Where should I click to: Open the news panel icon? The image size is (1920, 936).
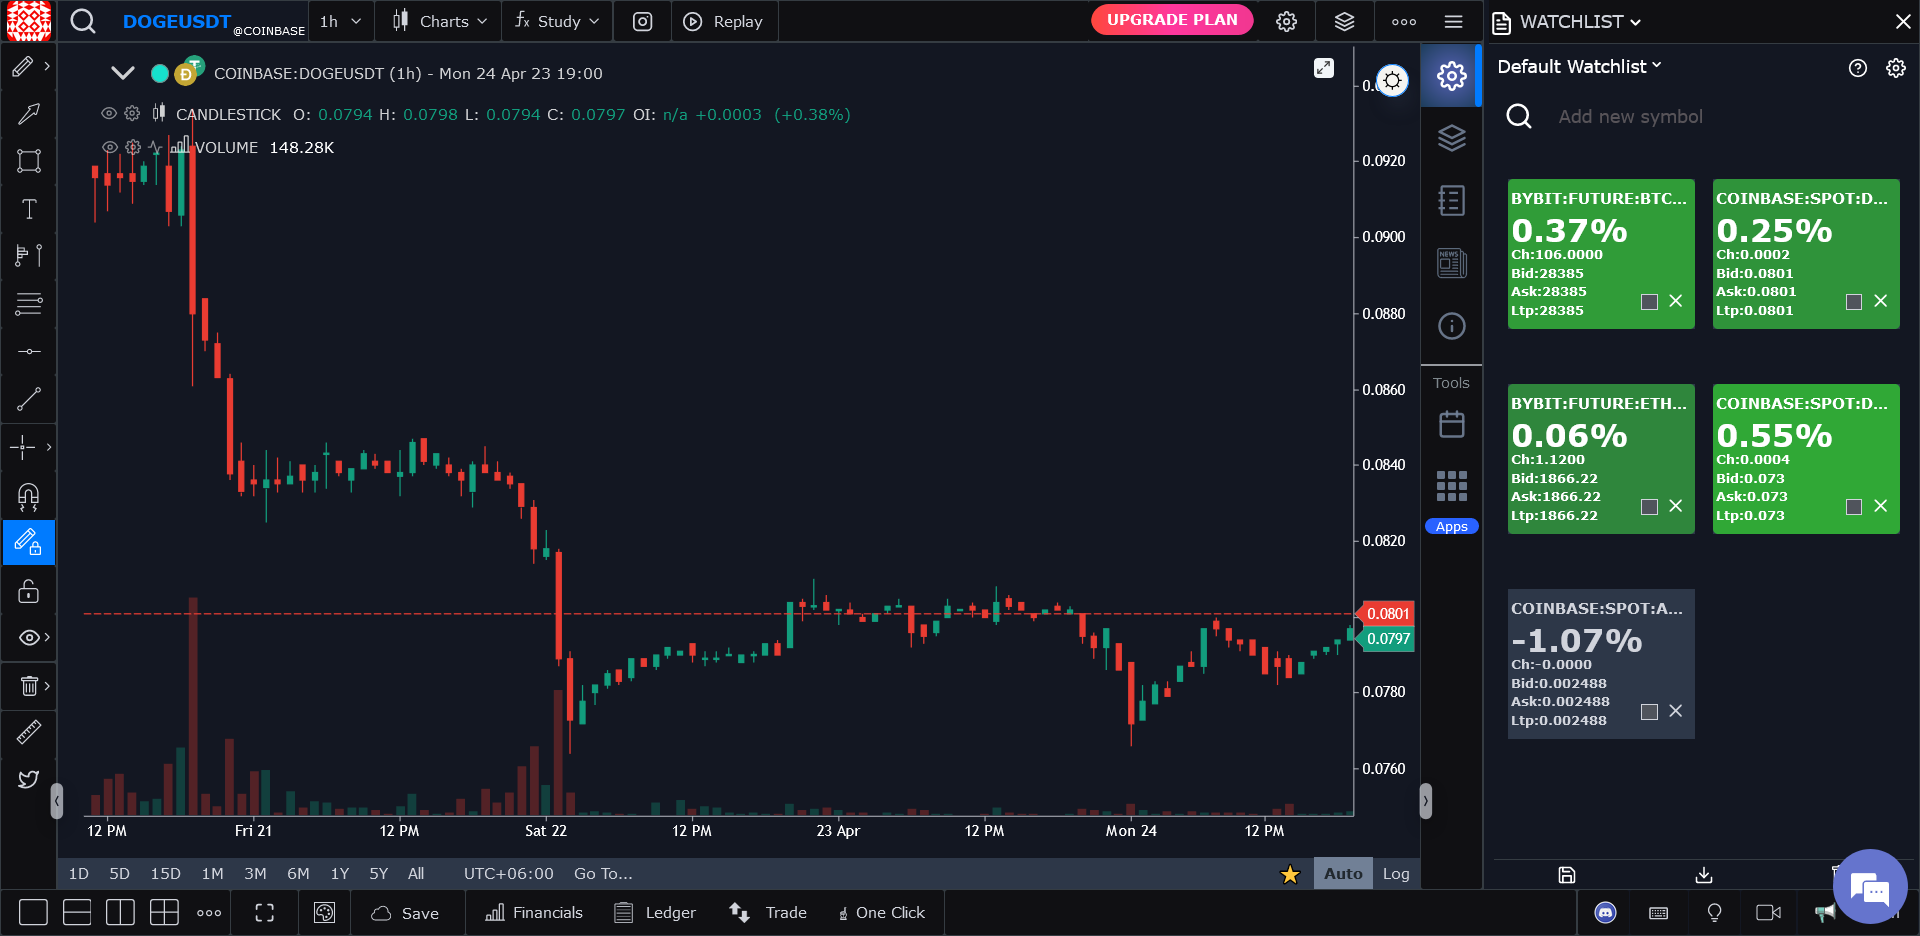tap(1452, 264)
